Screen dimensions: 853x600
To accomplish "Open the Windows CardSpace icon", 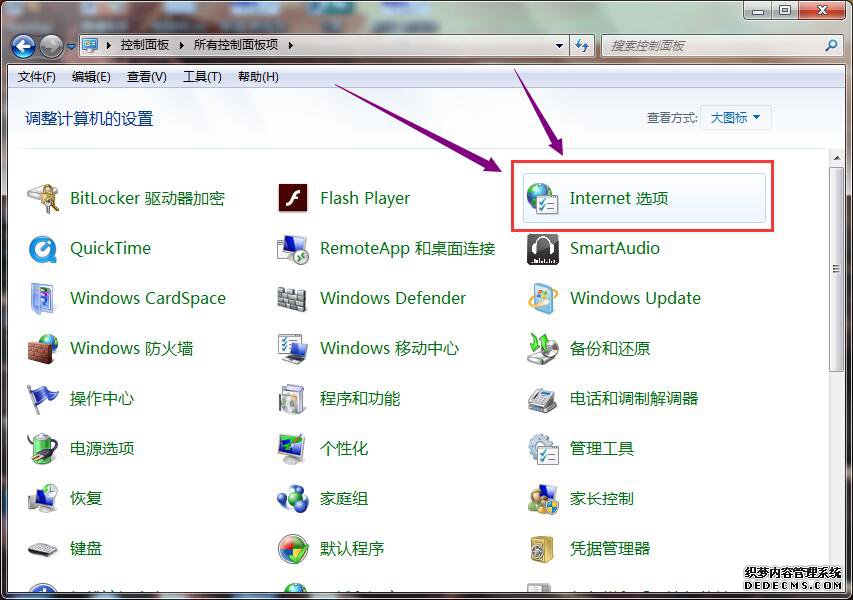I will tap(43, 299).
